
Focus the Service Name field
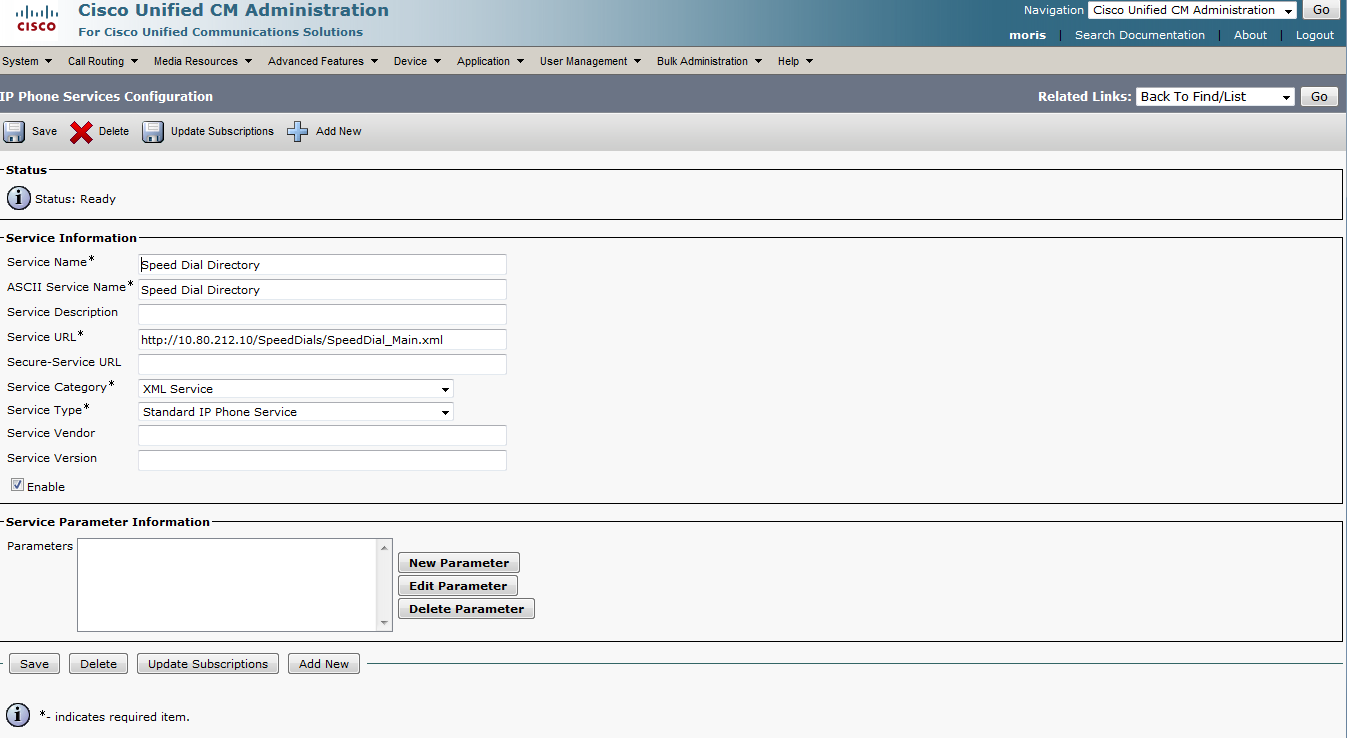pos(322,265)
